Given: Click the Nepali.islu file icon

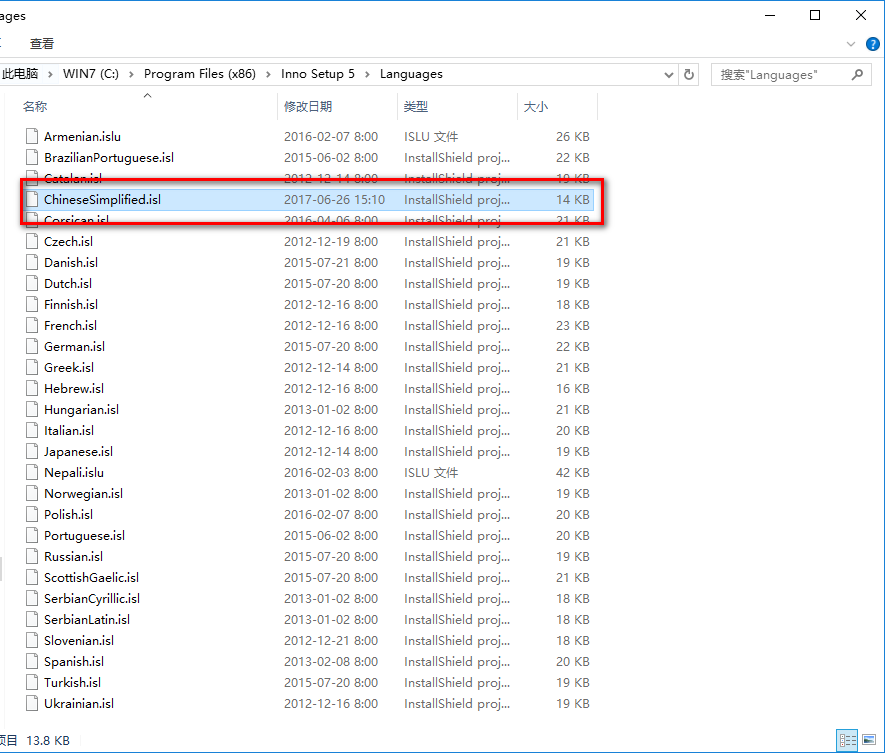Looking at the screenshot, I should point(32,472).
